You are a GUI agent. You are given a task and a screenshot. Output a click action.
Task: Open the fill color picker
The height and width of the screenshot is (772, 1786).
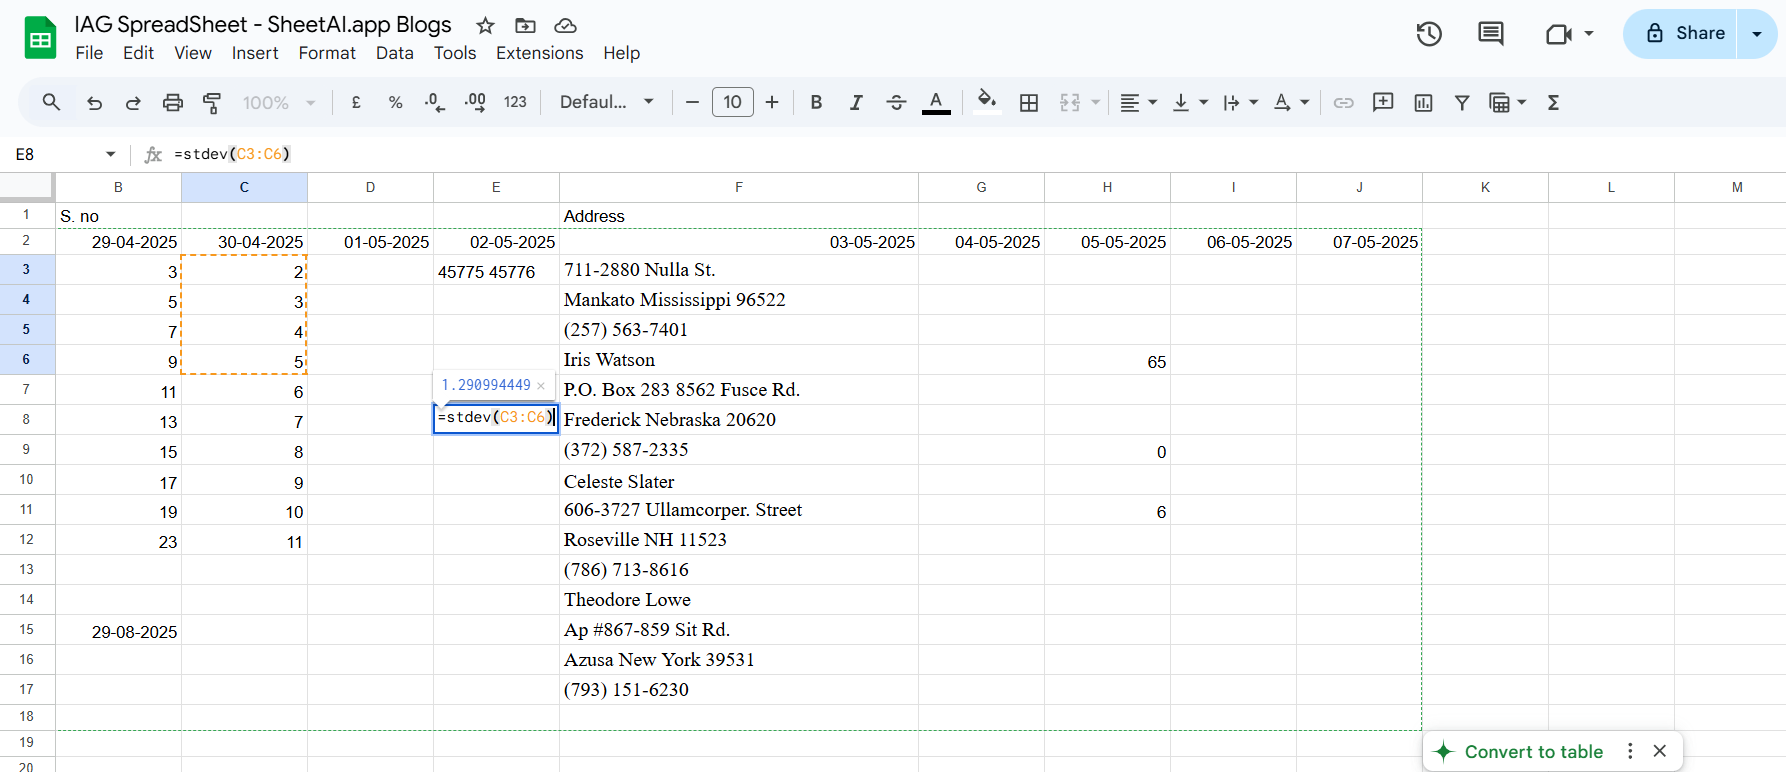(987, 102)
